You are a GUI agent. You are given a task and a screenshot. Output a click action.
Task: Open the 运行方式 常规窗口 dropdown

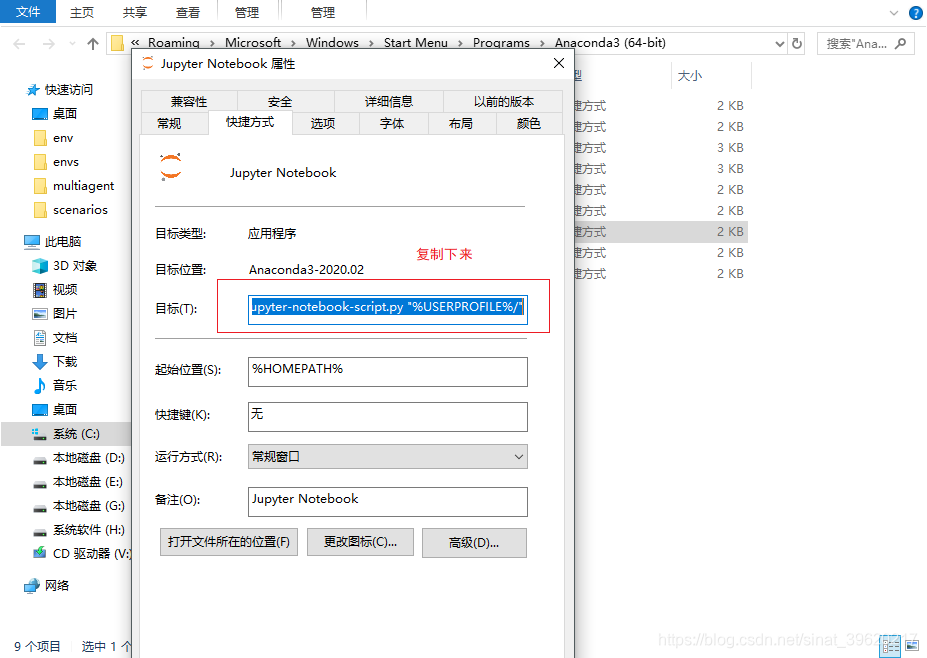pos(388,456)
